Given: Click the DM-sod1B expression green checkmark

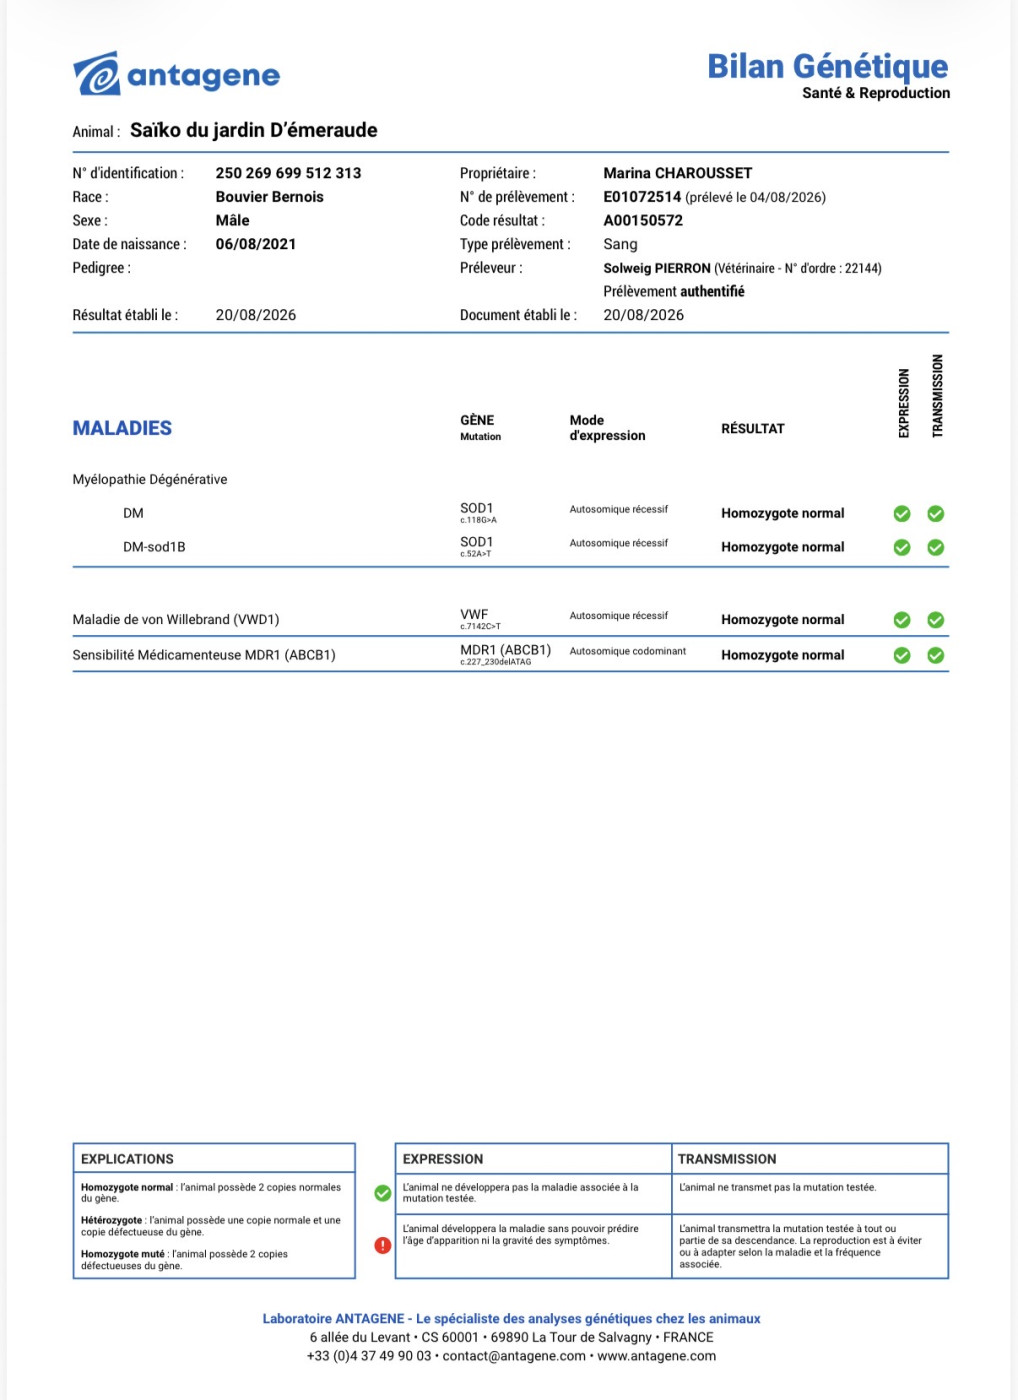Looking at the screenshot, I should pos(902,548).
